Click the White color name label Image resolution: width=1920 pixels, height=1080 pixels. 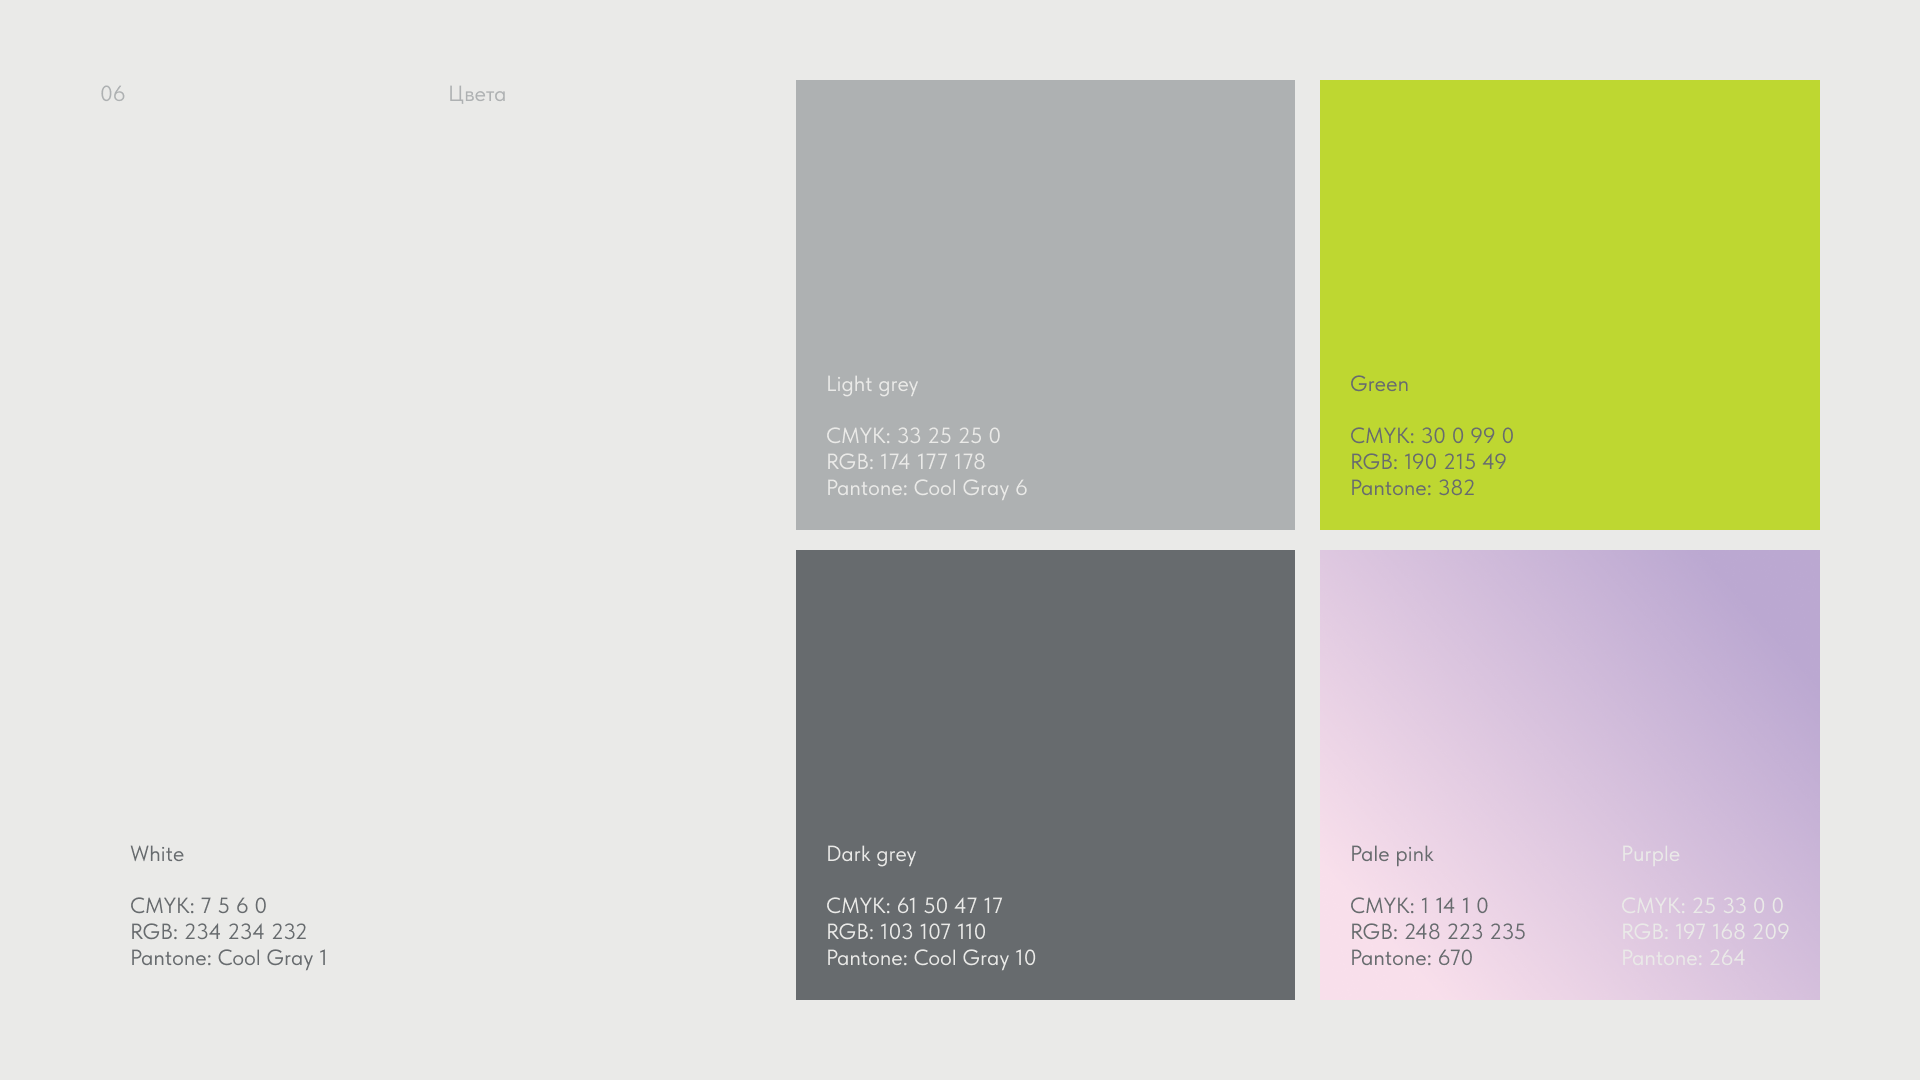click(157, 854)
